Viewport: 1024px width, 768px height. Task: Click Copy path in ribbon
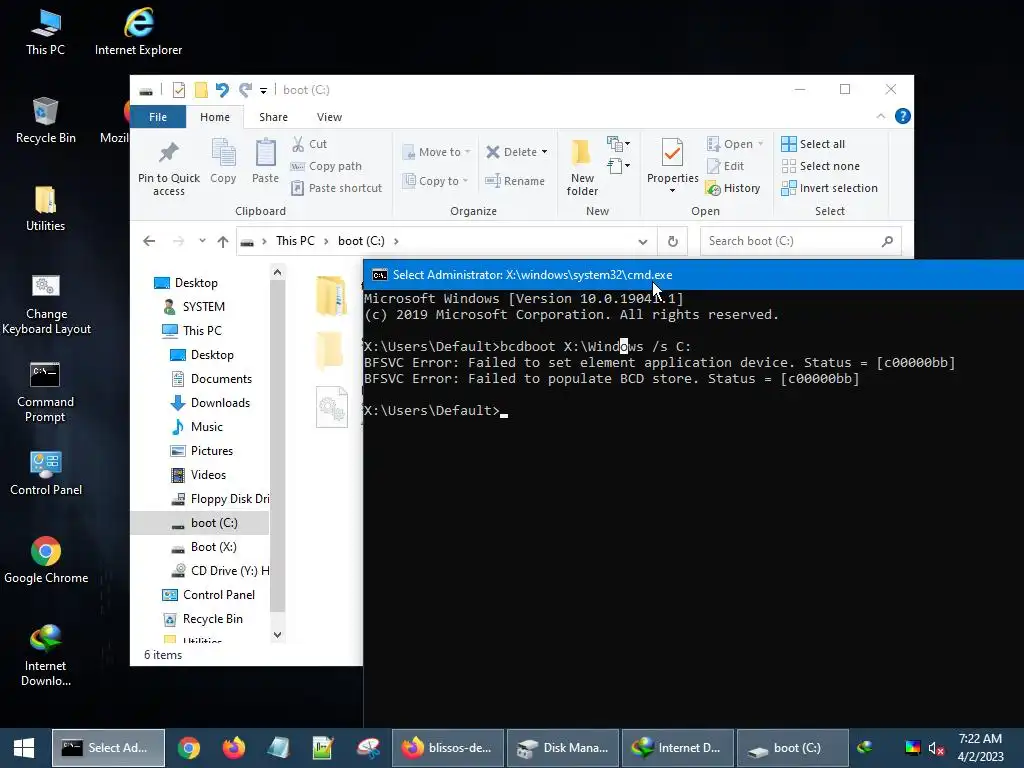coord(327,166)
